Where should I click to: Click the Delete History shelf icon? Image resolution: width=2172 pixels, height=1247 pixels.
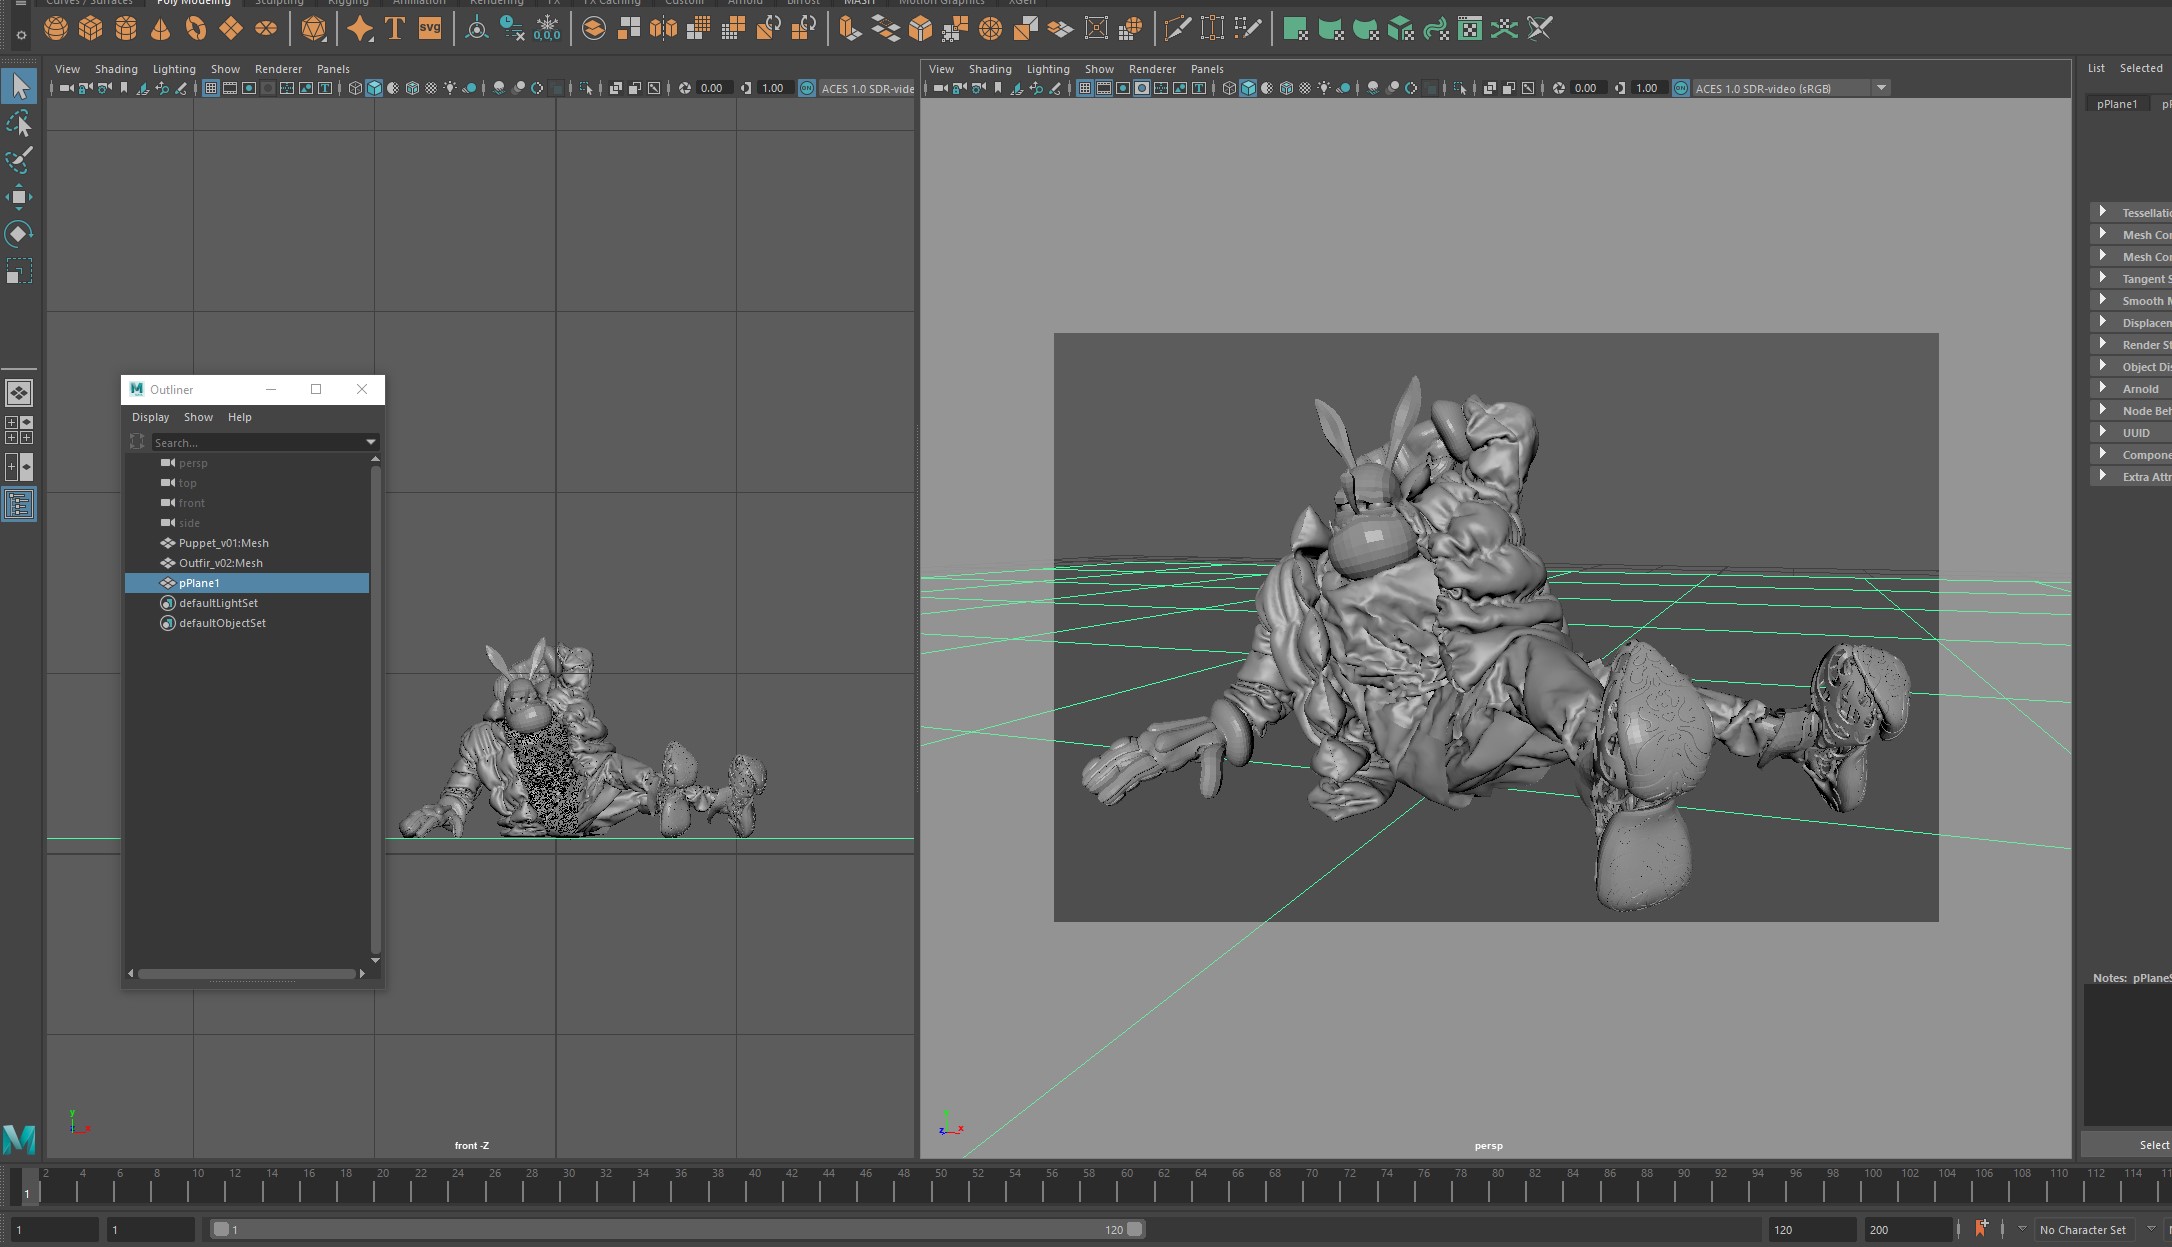pos(512,29)
